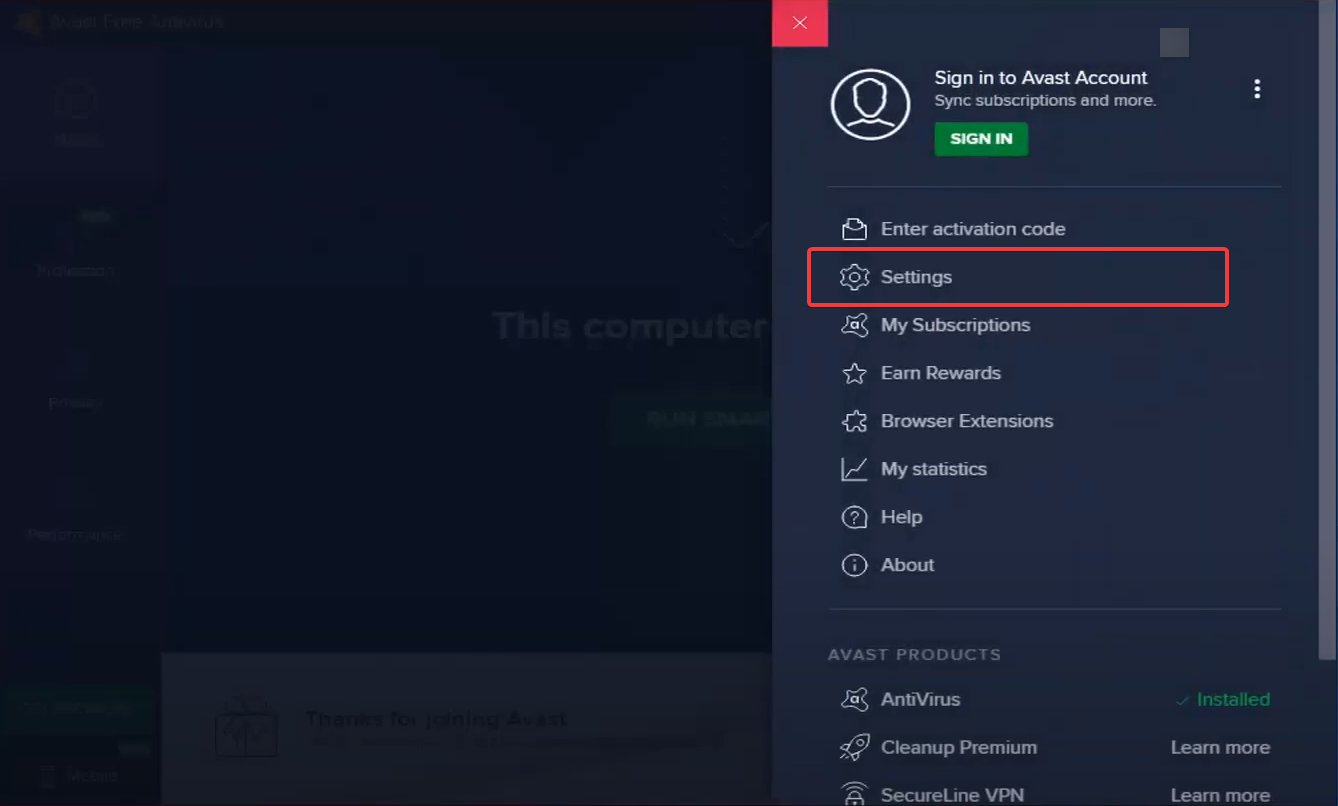Screen dimensions: 1338x806
Task: Click the menu panel vertical scrollbar
Action: click(1327, 330)
